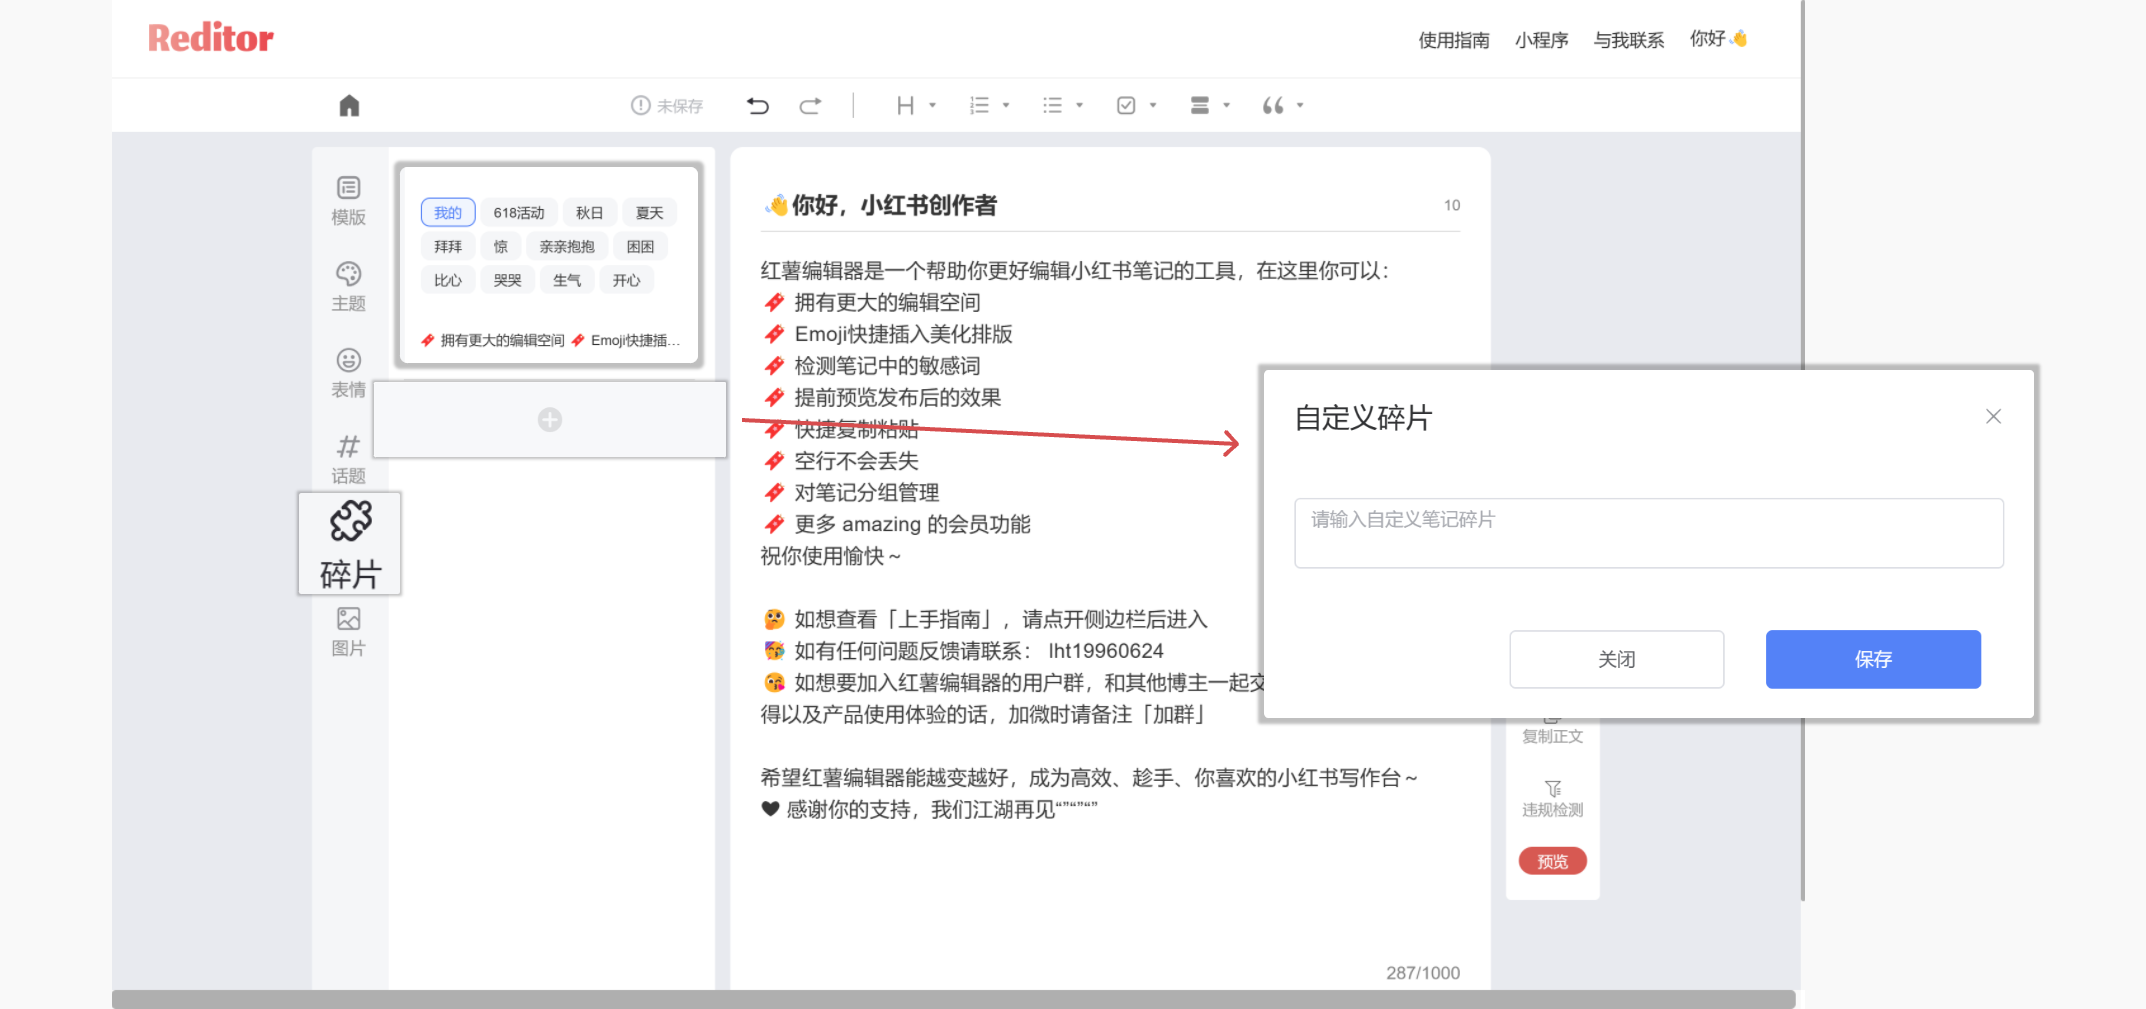
Task: Select the checkbox list icon
Action: click(1126, 105)
